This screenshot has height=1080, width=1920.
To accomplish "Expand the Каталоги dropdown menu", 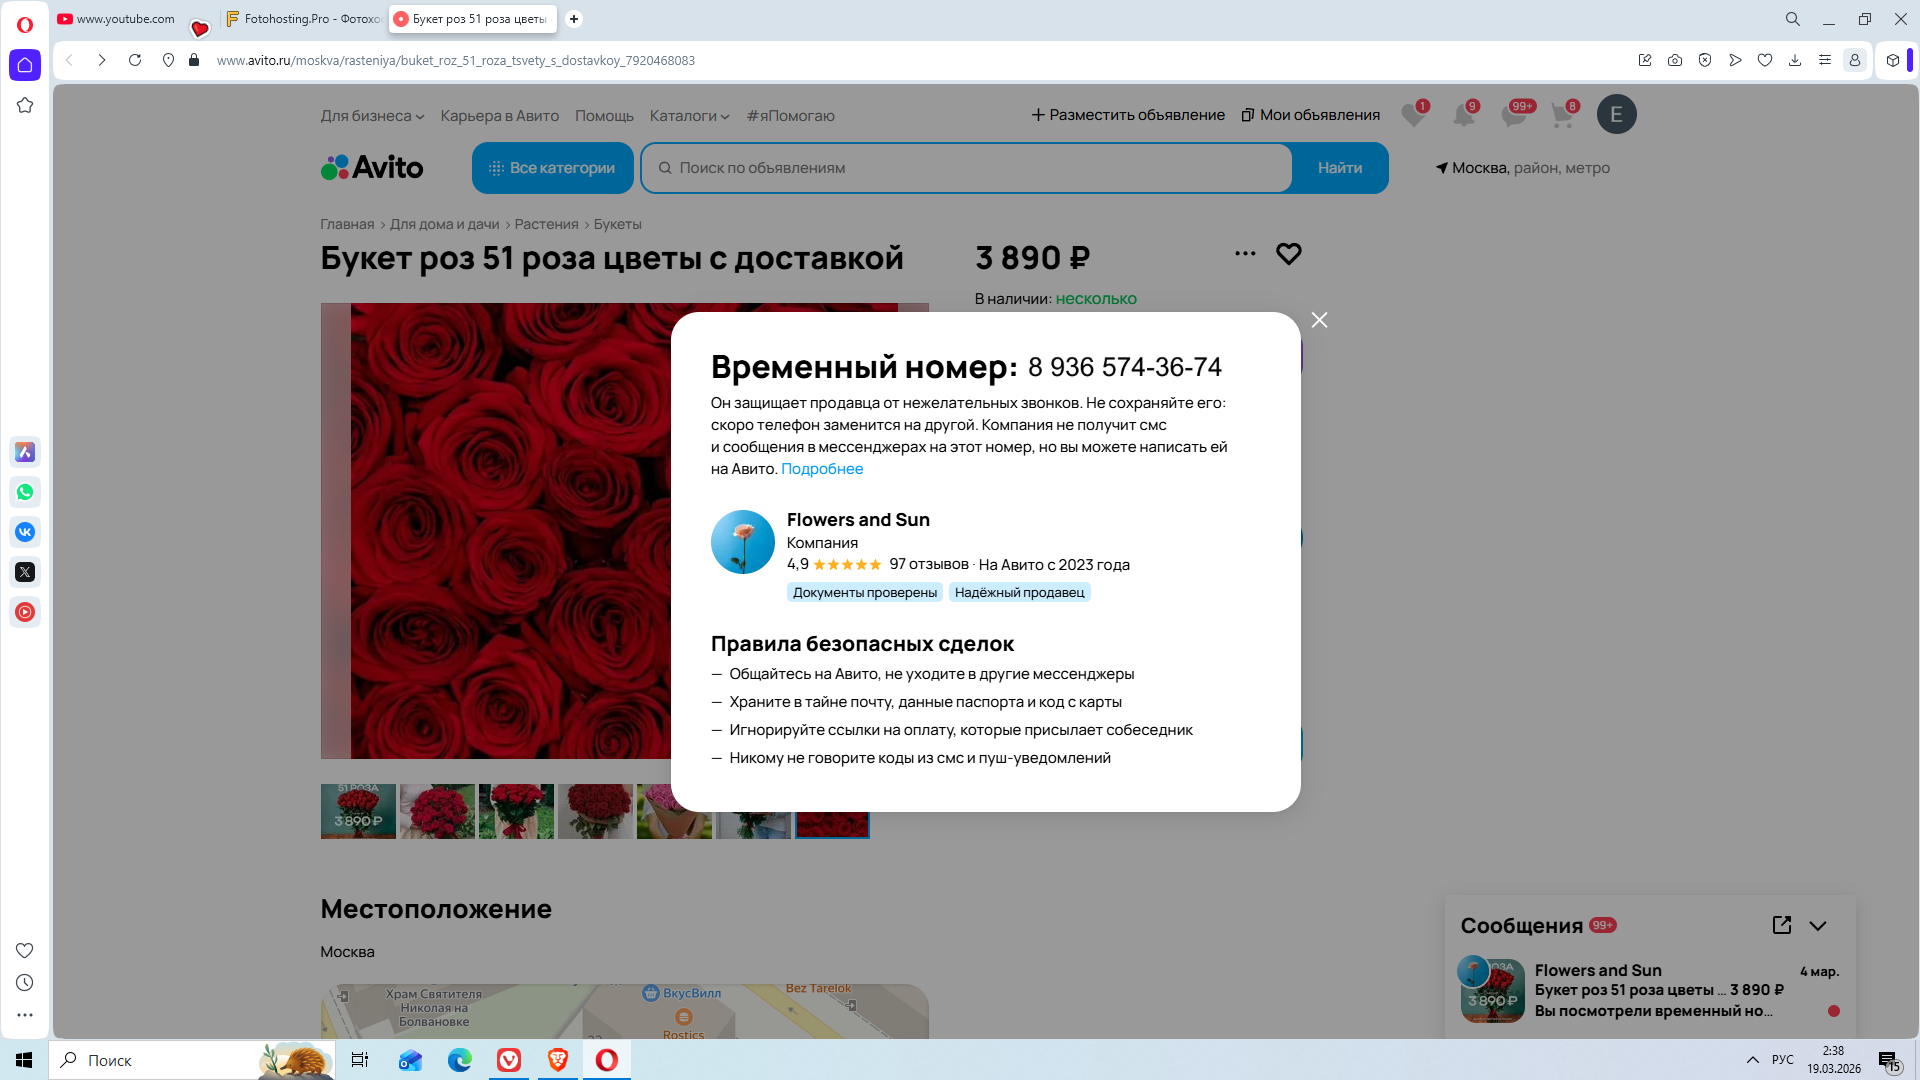I will coord(689,116).
